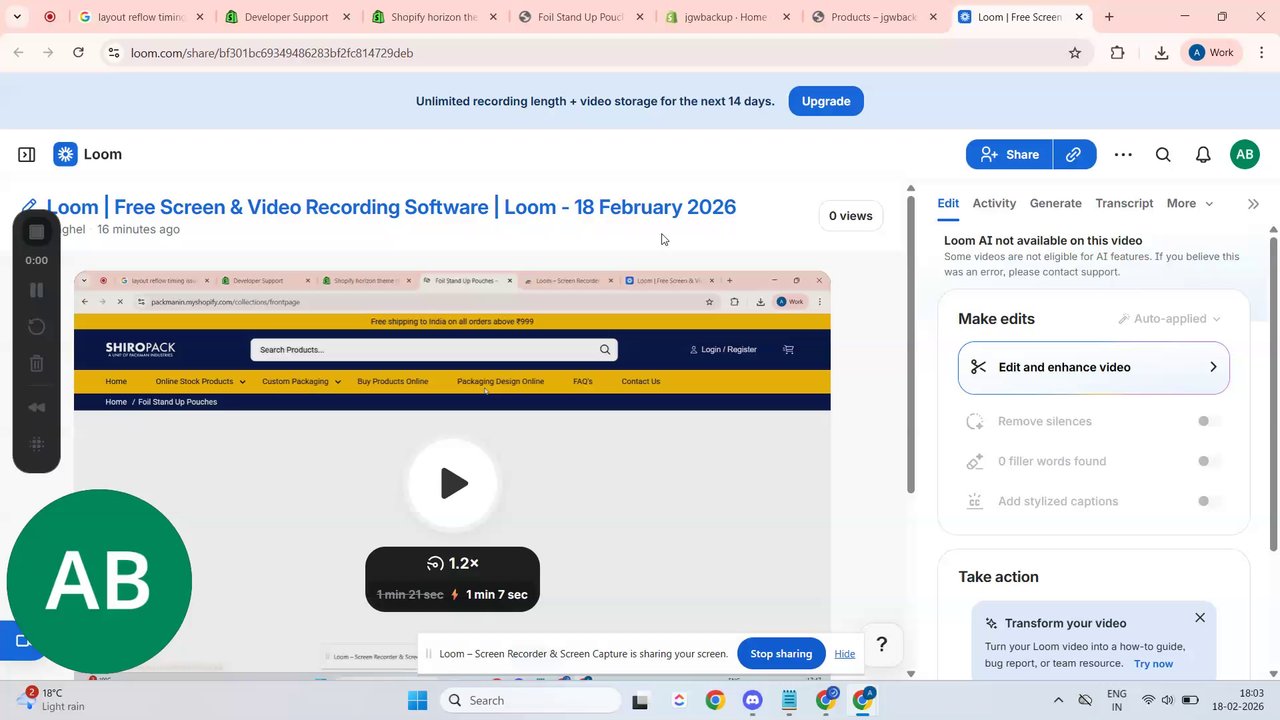This screenshot has width=1280, height=720.
Task: Open Chrome downloads icon
Action: [1161, 53]
